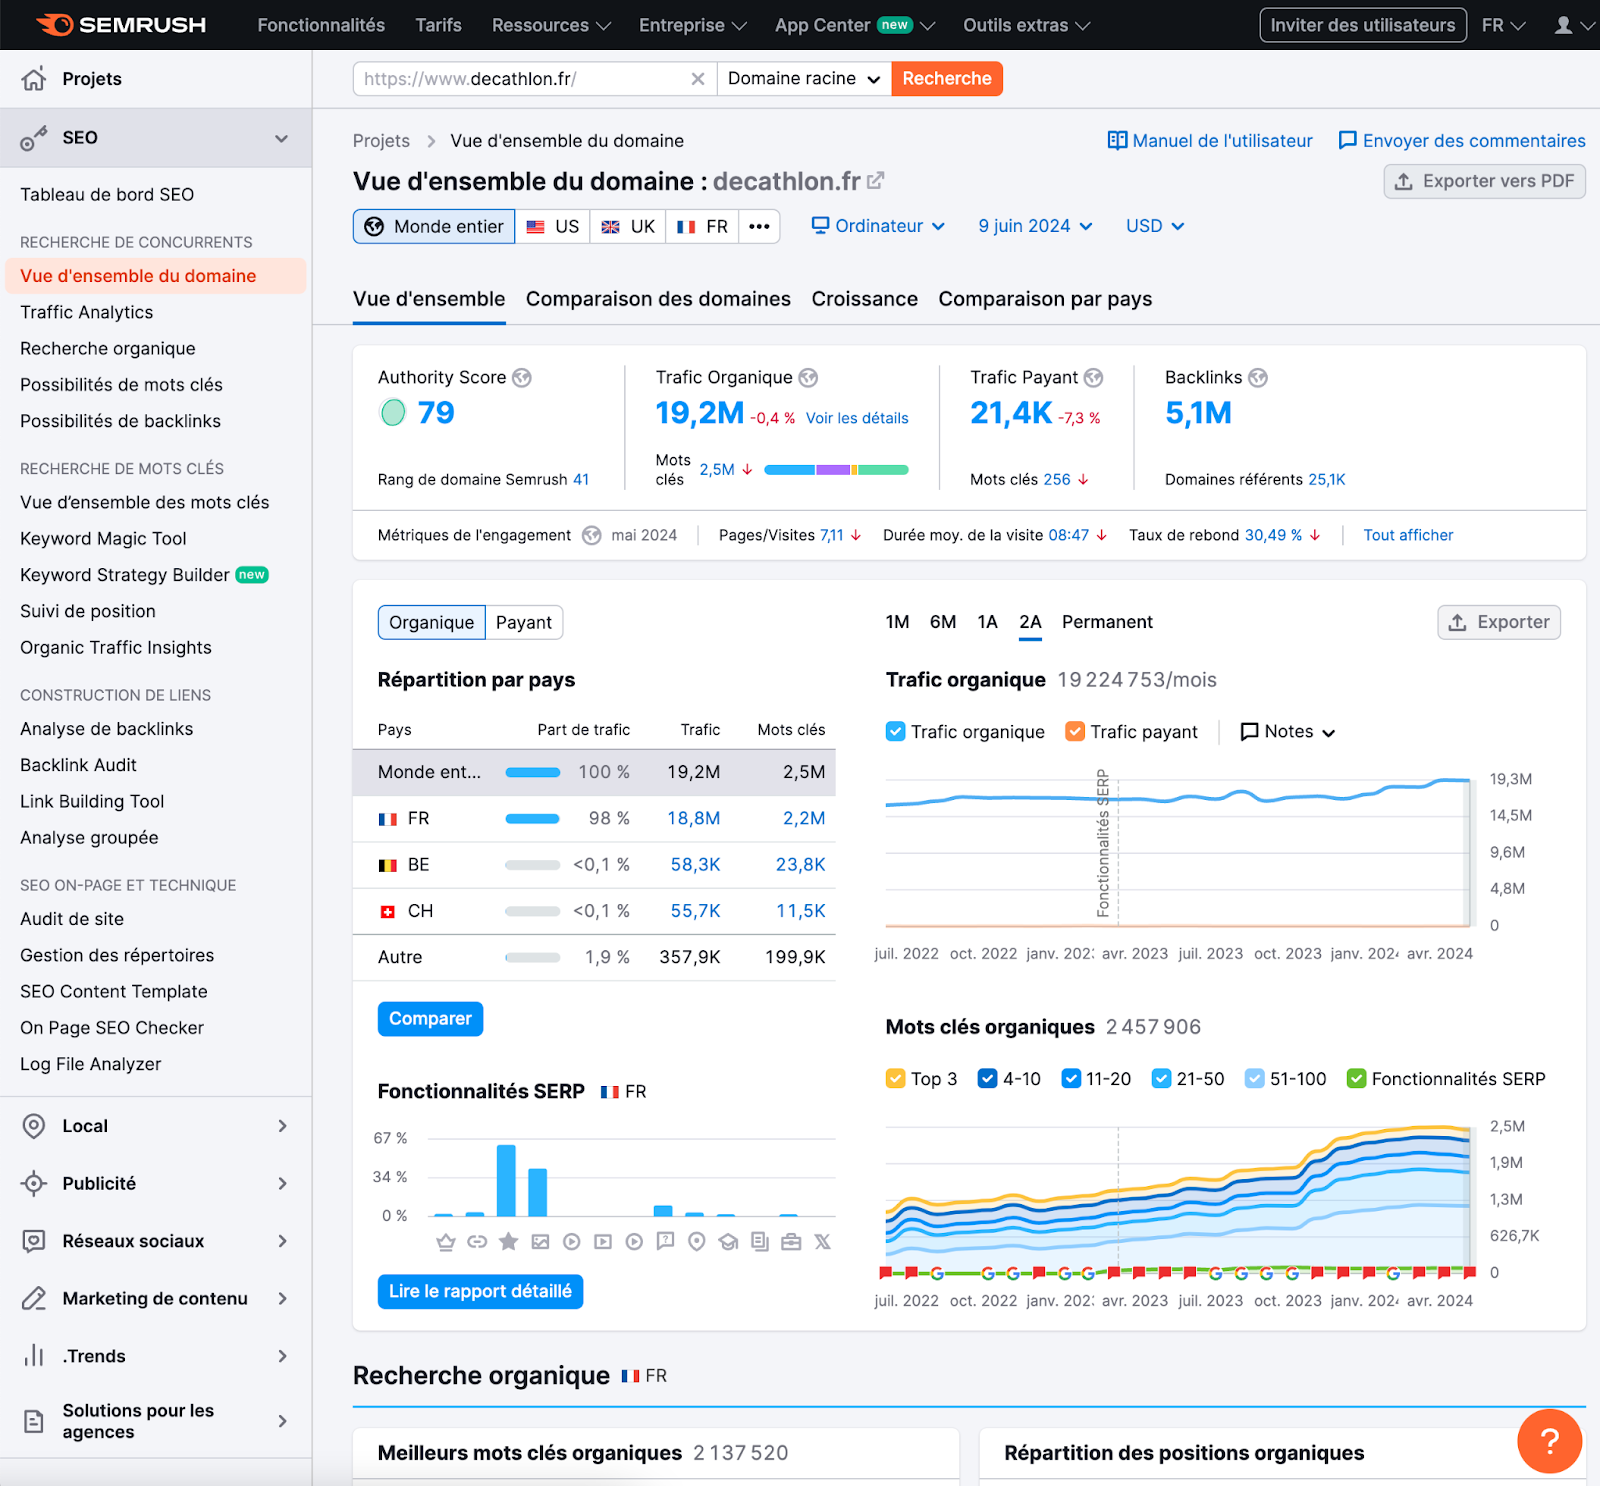Open the 9 juin 2024 date dropdown
The image size is (1600, 1486).
click(x=1035, y=227)
